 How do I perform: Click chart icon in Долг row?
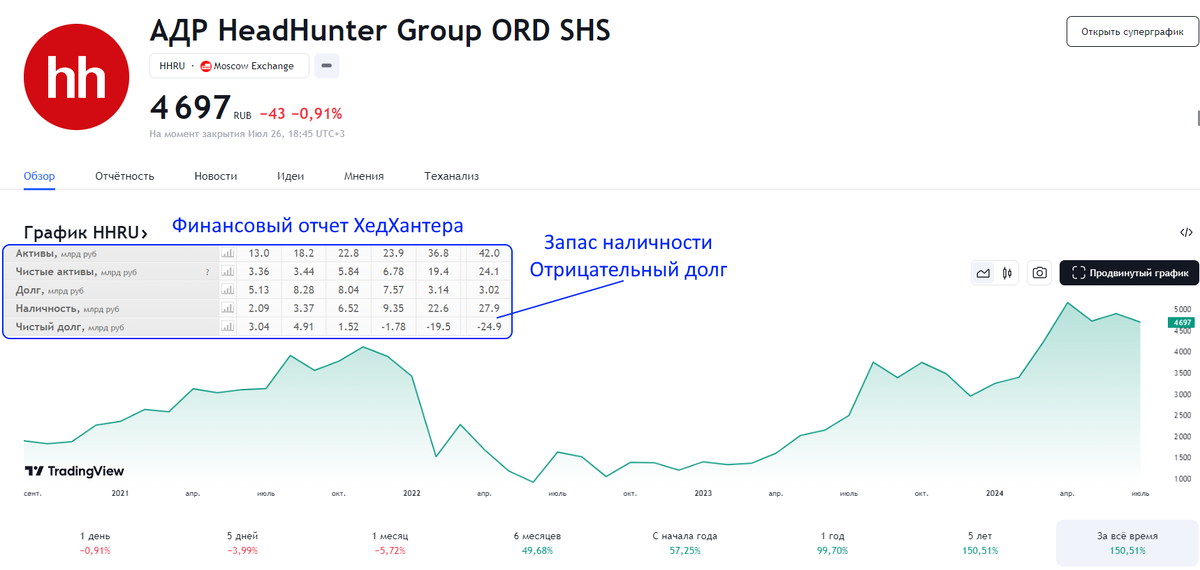point(227,290)
